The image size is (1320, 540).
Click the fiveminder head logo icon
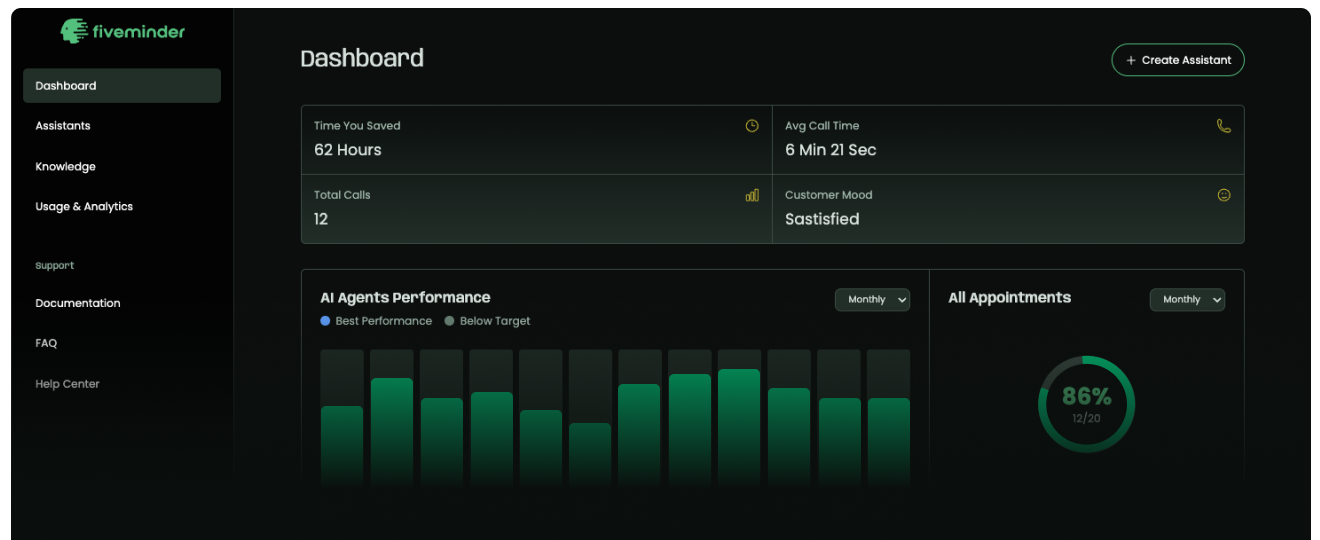(x=74, y=31)
